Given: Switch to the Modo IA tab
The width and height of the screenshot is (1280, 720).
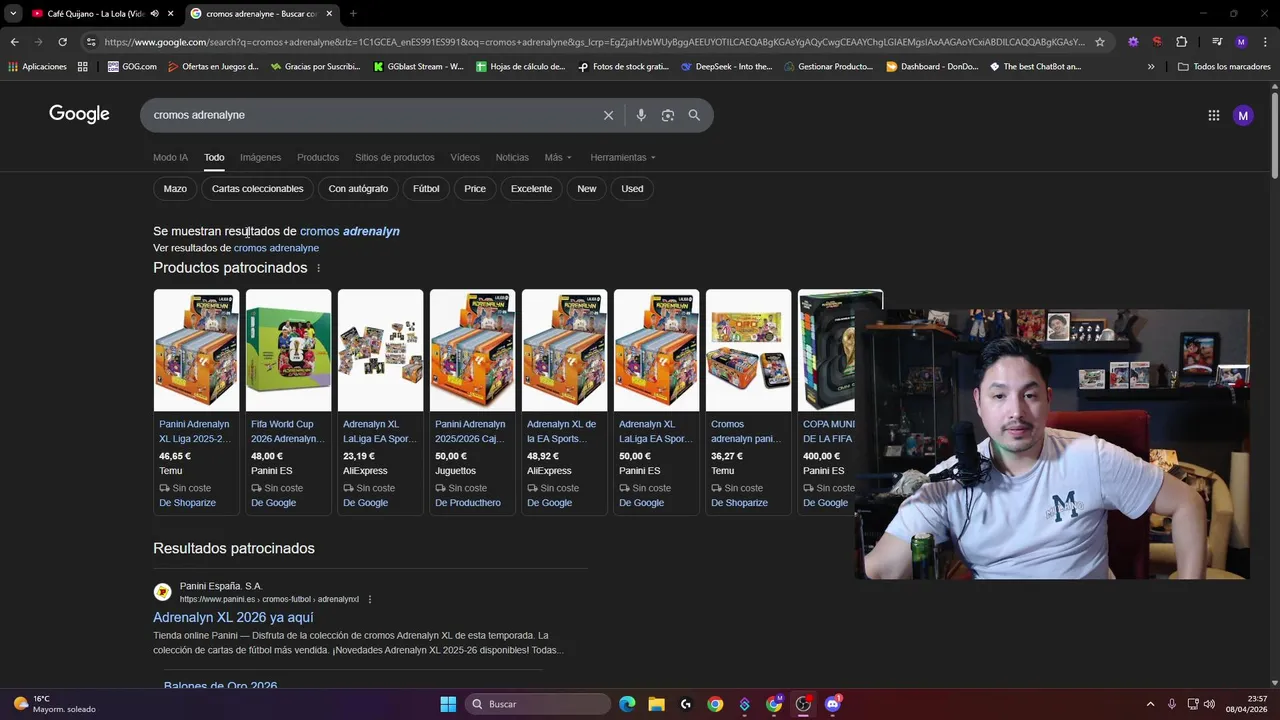Looking at the screenshot, I should (x=170, y=157).
